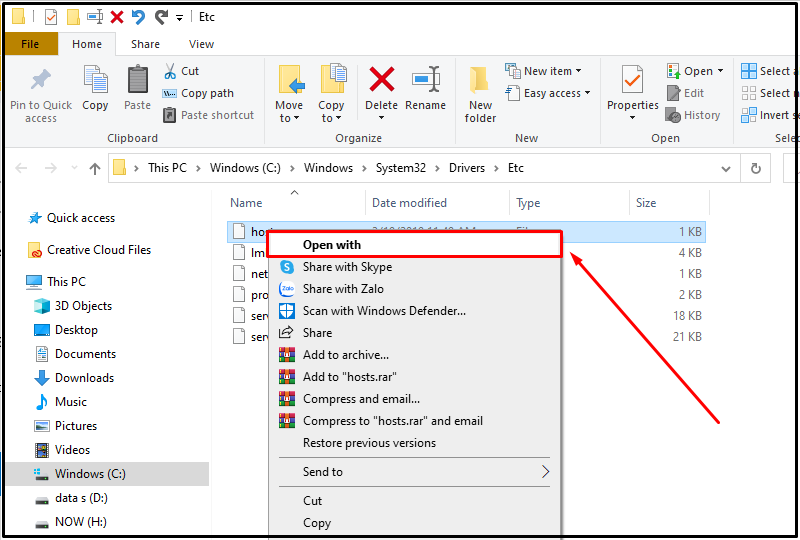Click History in the Open group
Image resolution: width=800 pixels, height=540 pixels.
pos(693,115)
